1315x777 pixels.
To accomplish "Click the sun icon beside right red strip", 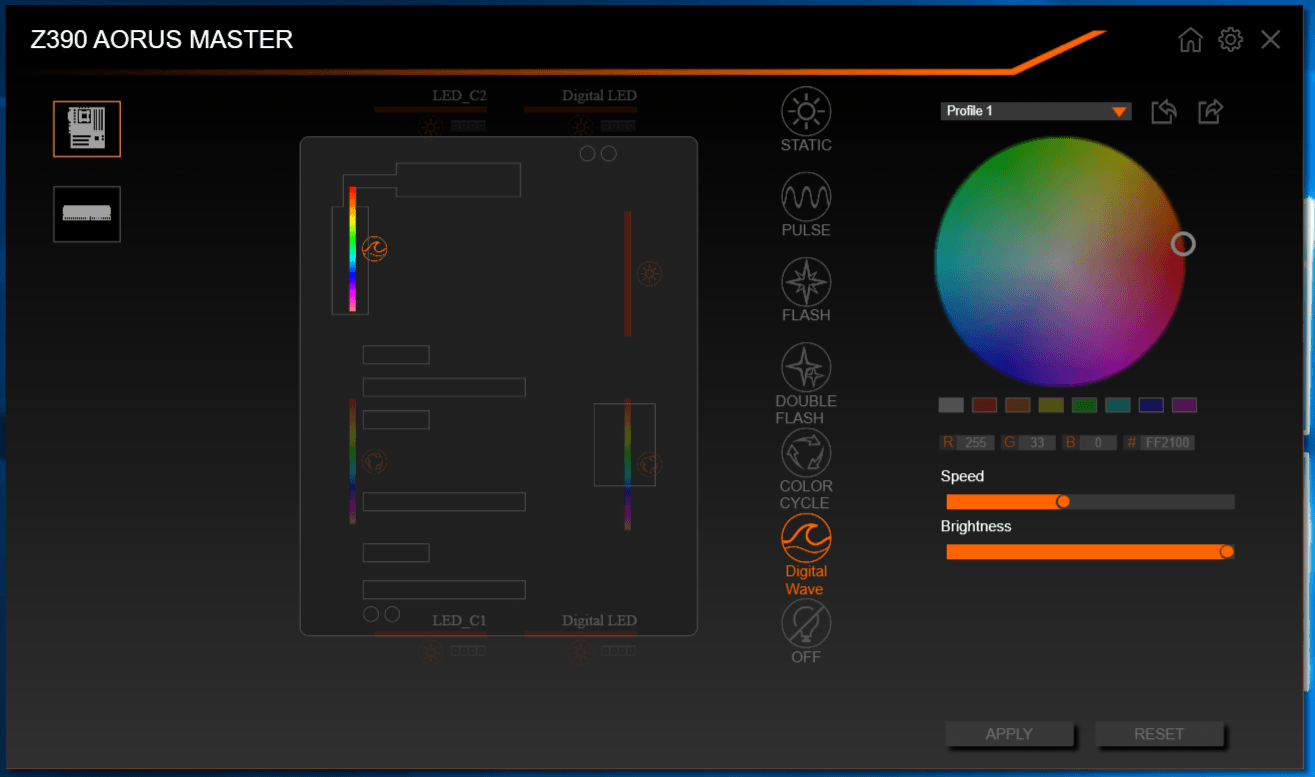I will [x=649, y=273].
